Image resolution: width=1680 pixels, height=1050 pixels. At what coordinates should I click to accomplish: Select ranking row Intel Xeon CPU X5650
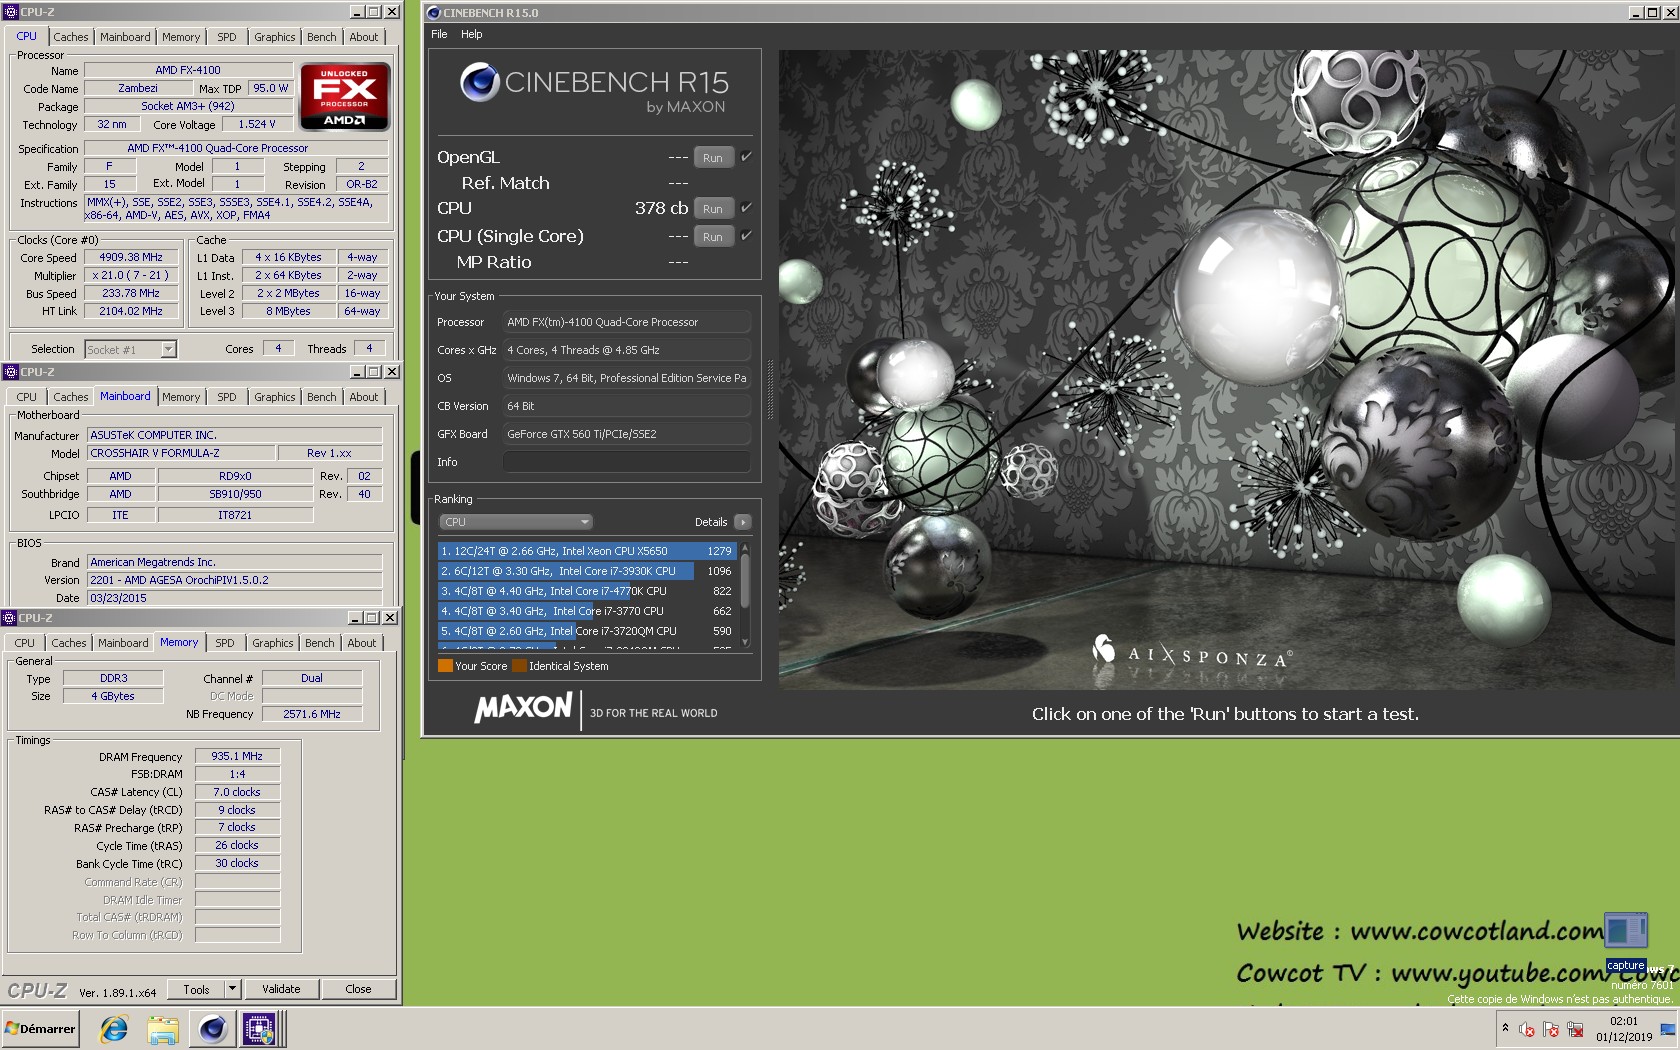(586, 551)
